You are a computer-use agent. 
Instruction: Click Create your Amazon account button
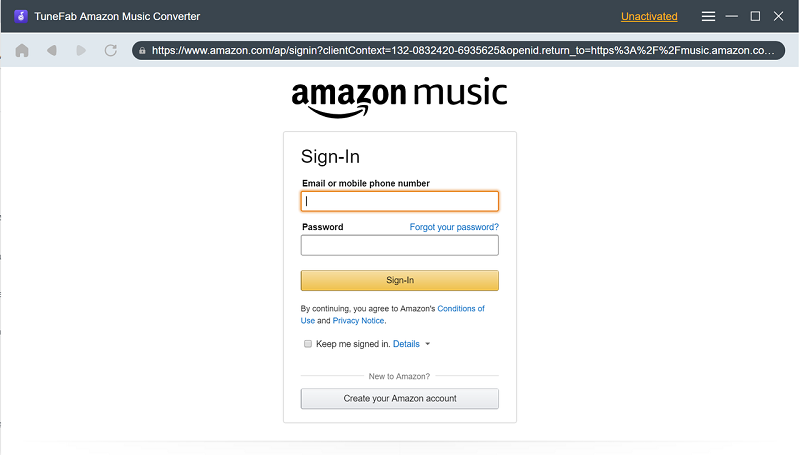[x=400, y=398]
